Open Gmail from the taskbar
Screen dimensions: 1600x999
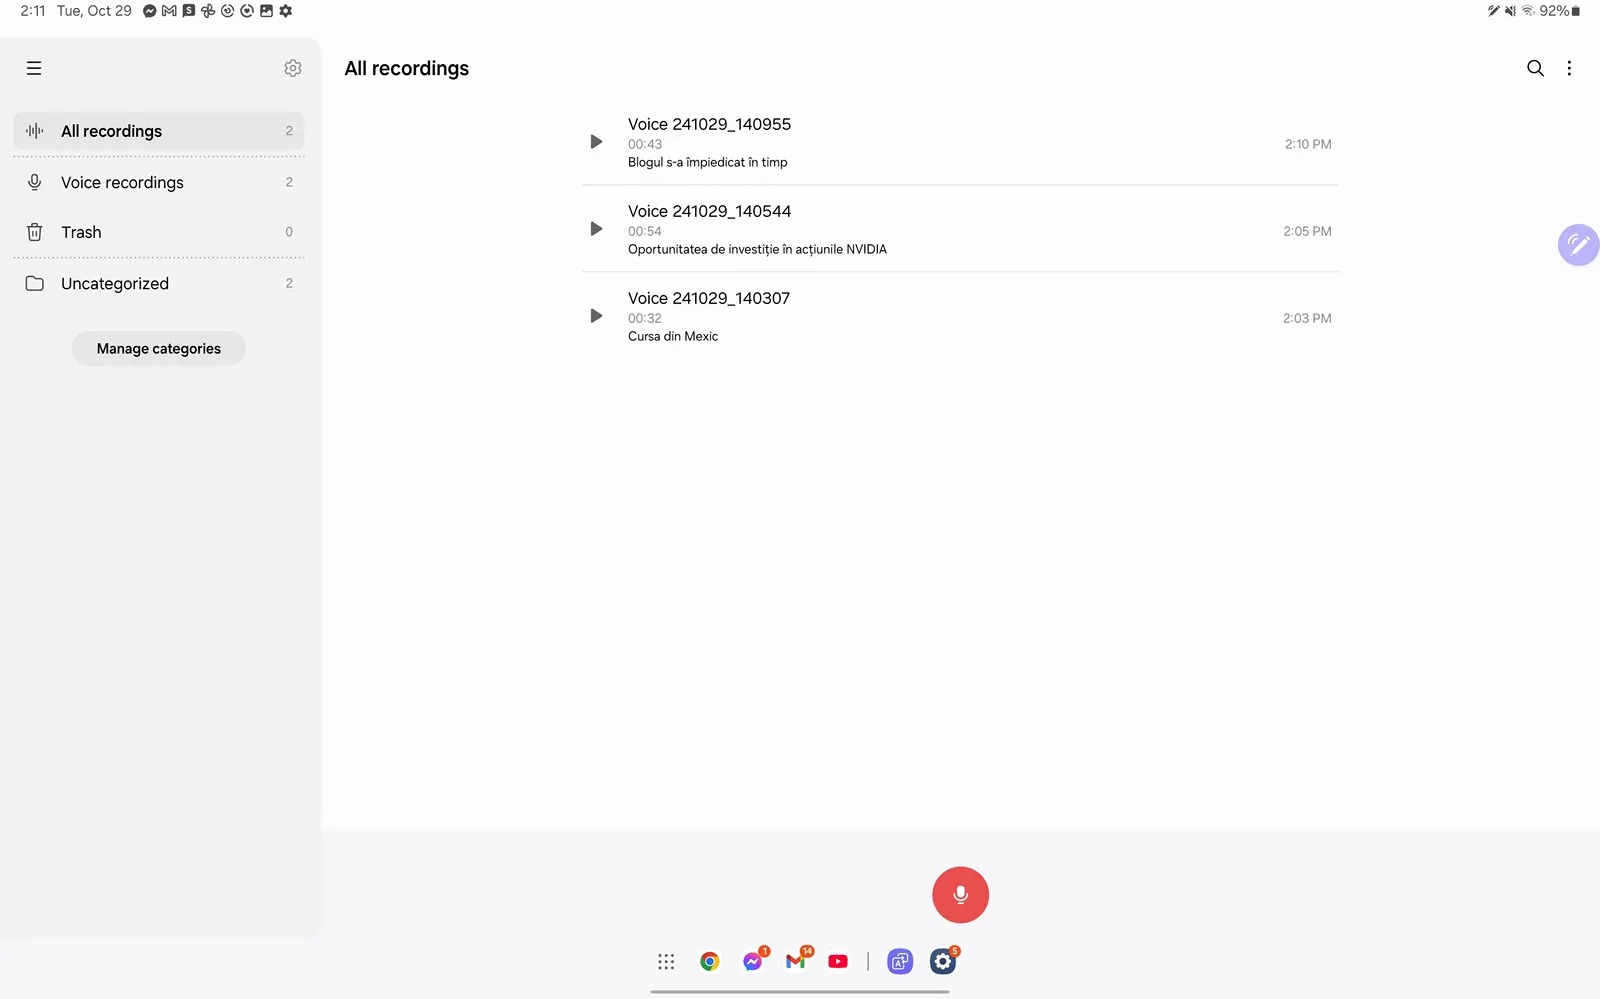pos(796,962)
